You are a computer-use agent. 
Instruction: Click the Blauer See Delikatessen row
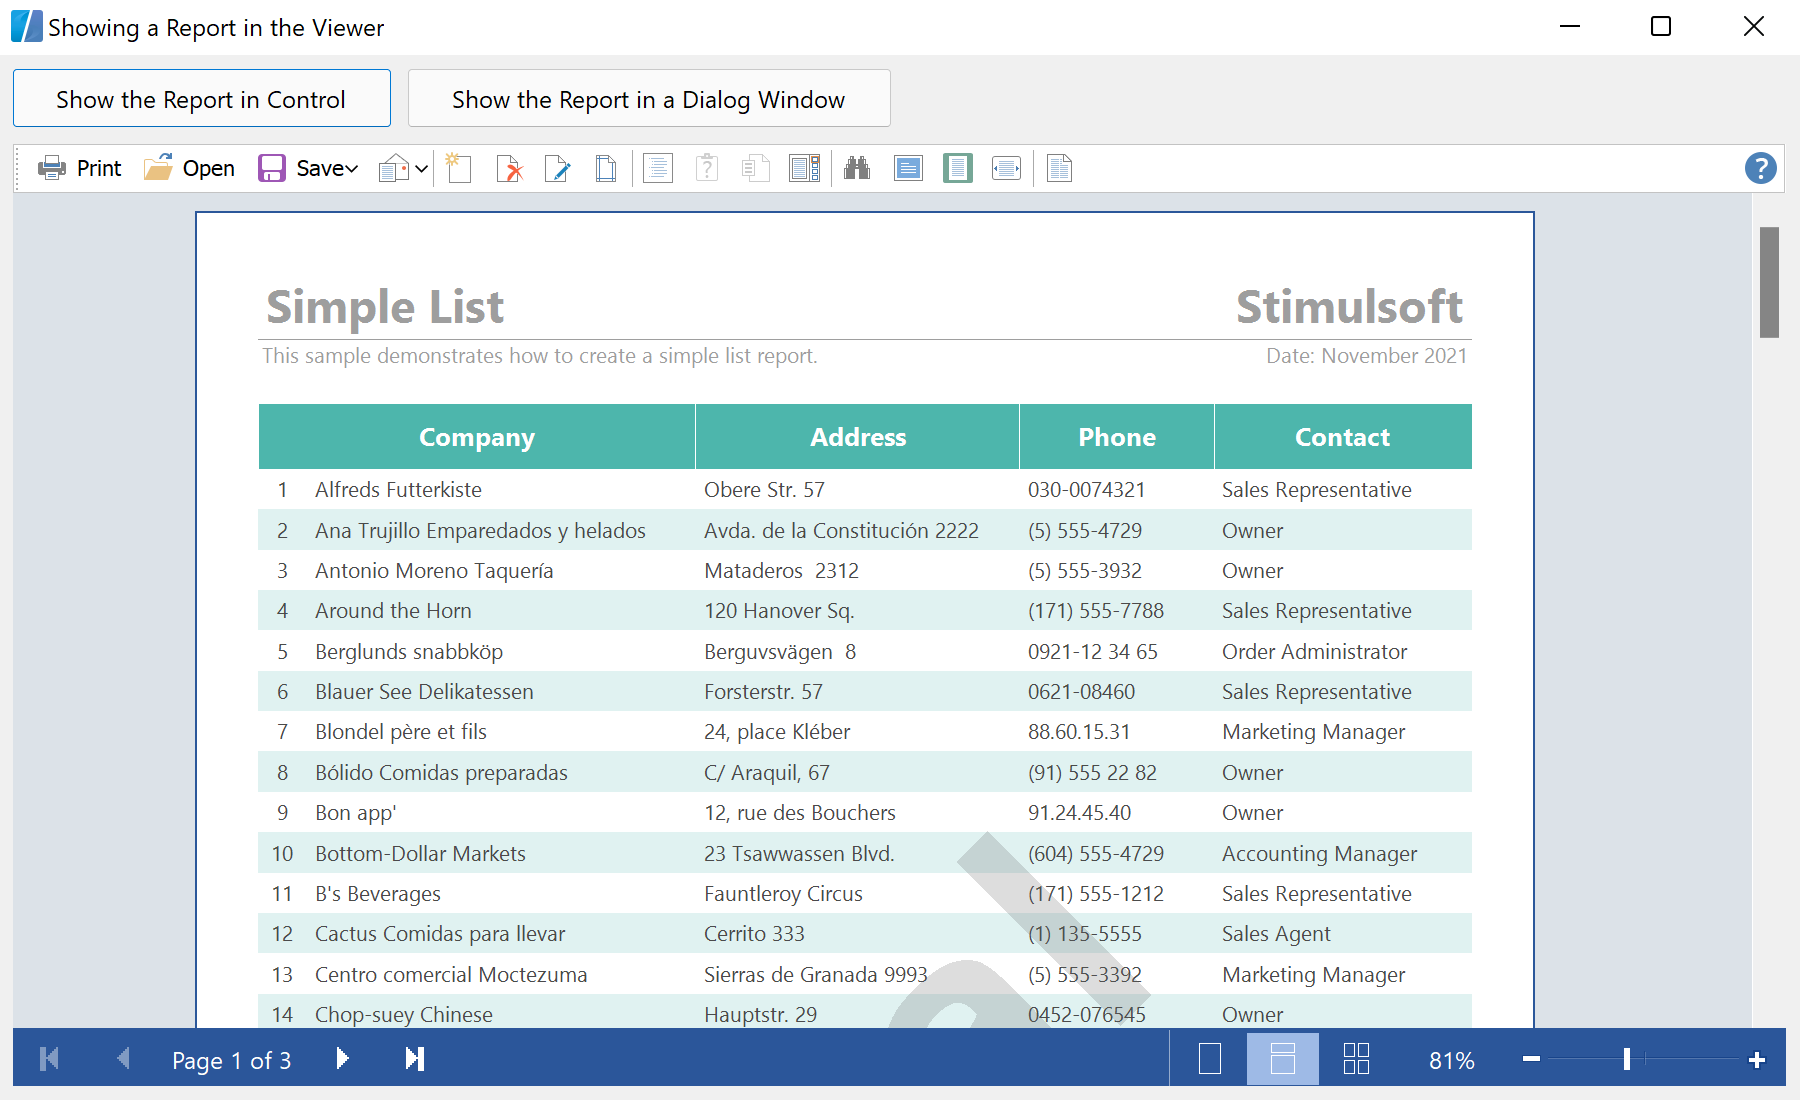click(865, 692)
